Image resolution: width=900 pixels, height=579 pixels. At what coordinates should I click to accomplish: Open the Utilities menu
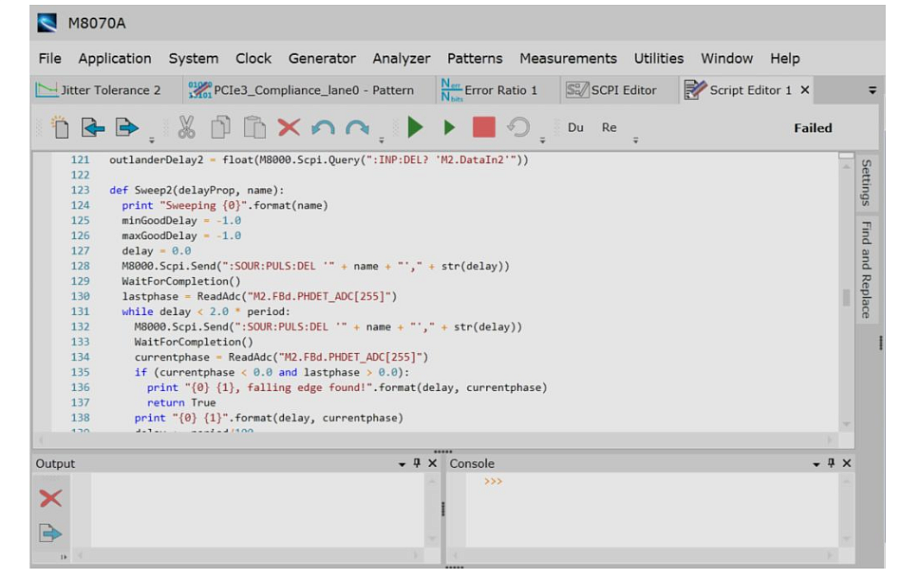658,59
